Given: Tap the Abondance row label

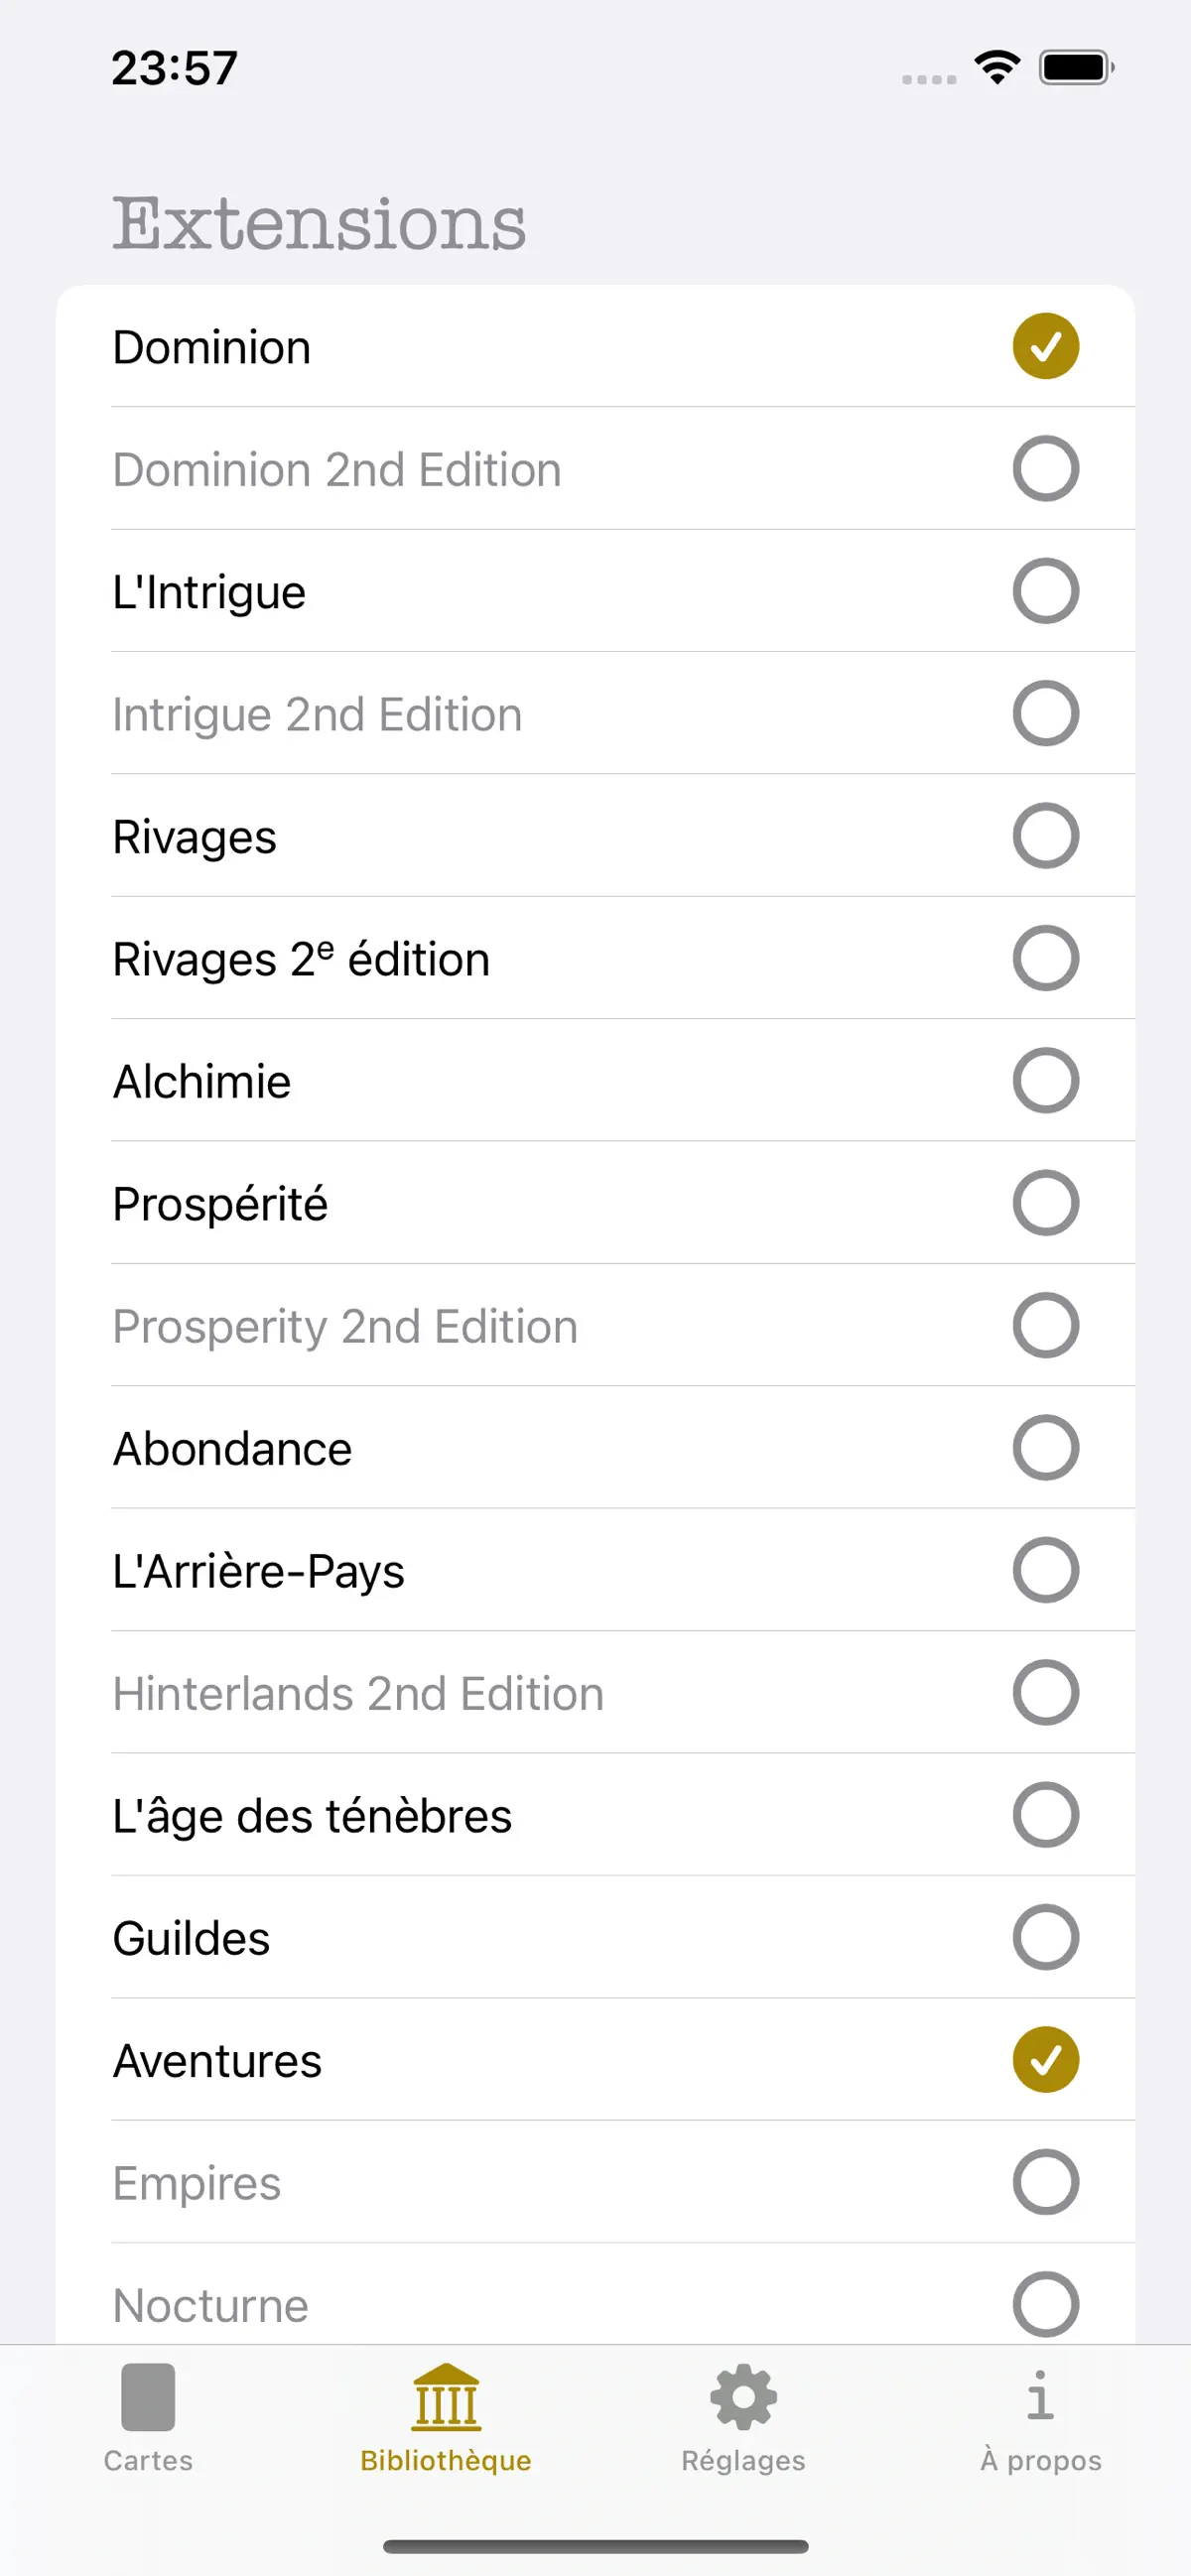Looking at the screenshot, I should (x=233, y=1448).
